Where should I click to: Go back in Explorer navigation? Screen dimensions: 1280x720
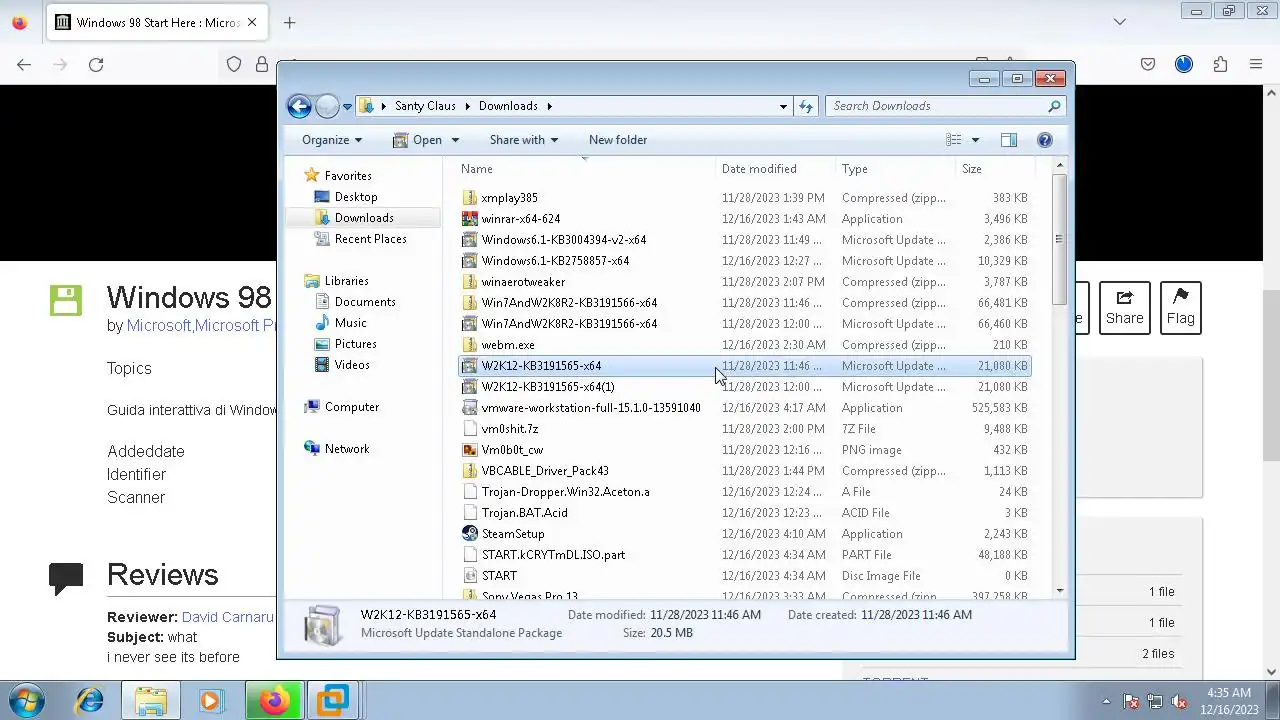pyautogui.click(x=299, y=106)
